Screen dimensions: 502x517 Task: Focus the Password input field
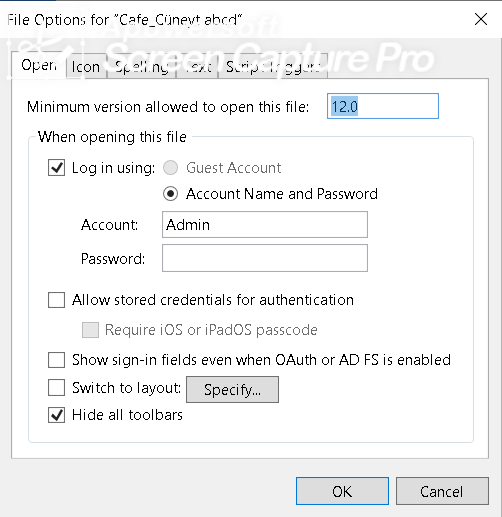coord(265,258)
